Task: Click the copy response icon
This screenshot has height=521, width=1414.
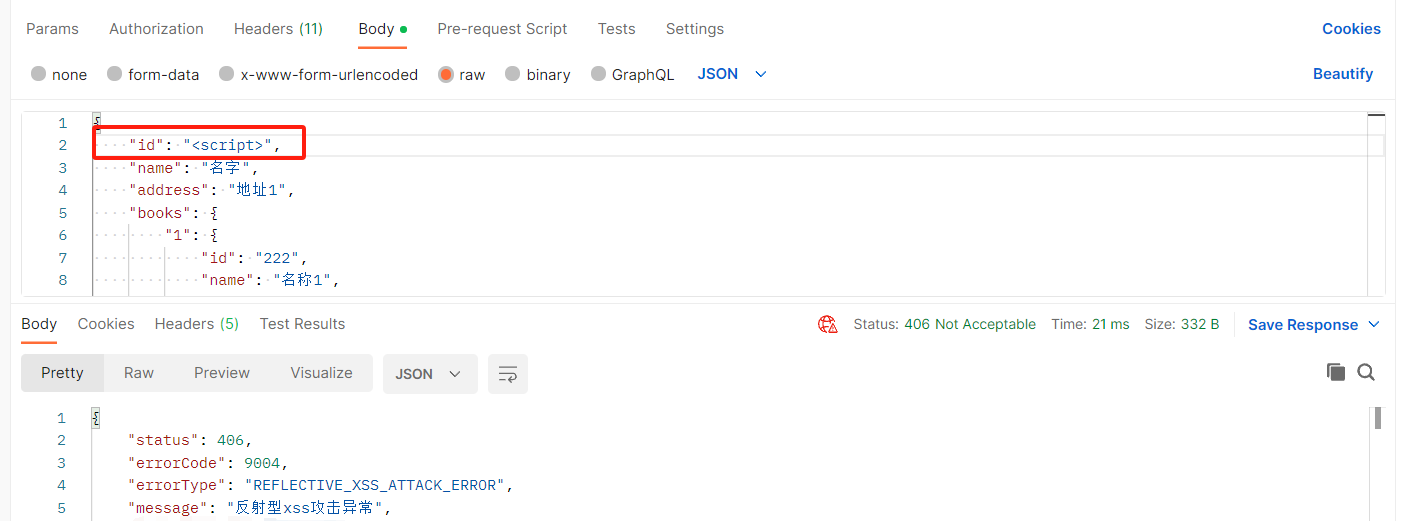Action: point(1335,373)
